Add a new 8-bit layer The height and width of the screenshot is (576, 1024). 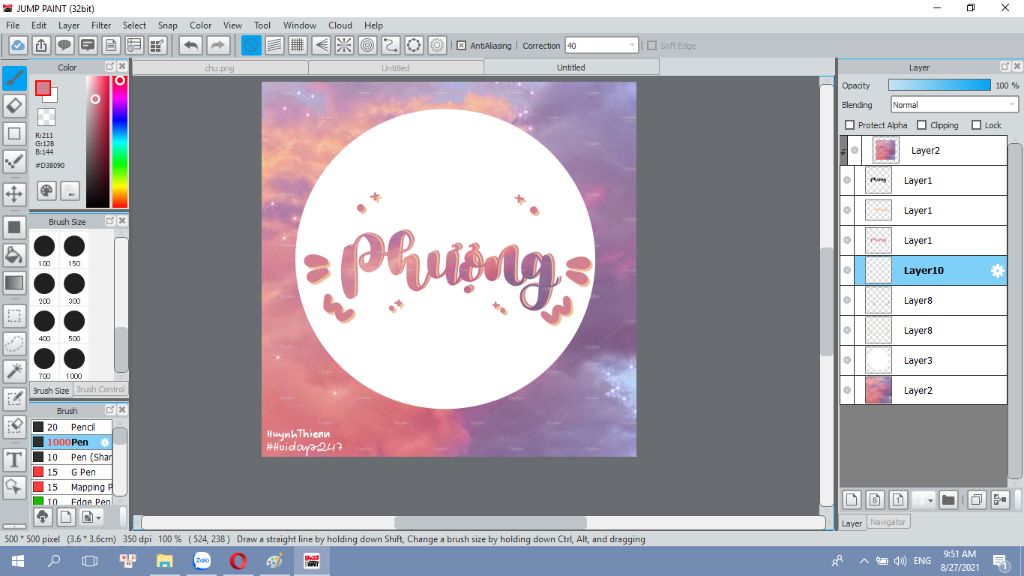875,500
